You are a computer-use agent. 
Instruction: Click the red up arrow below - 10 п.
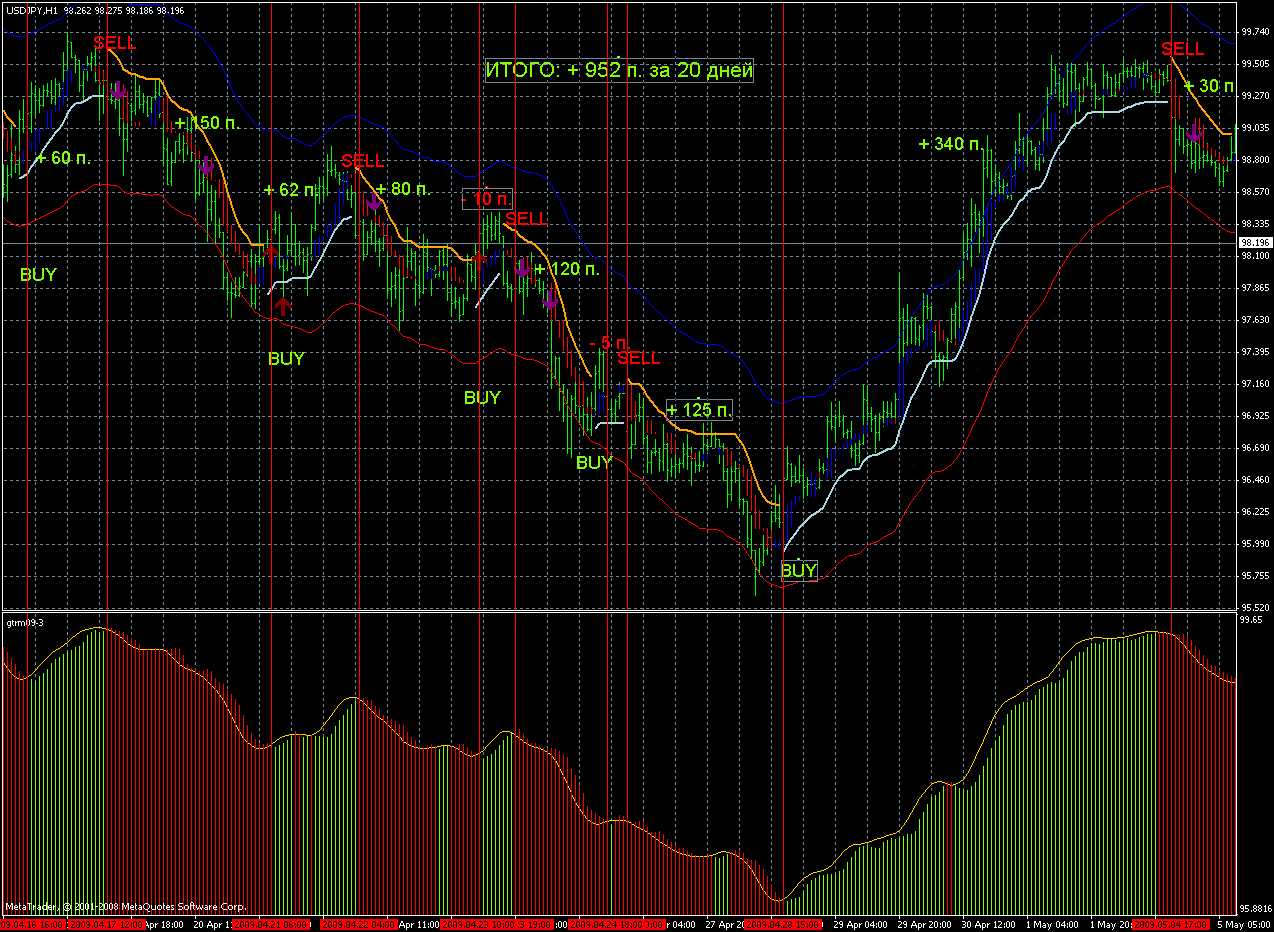point(479,260)
